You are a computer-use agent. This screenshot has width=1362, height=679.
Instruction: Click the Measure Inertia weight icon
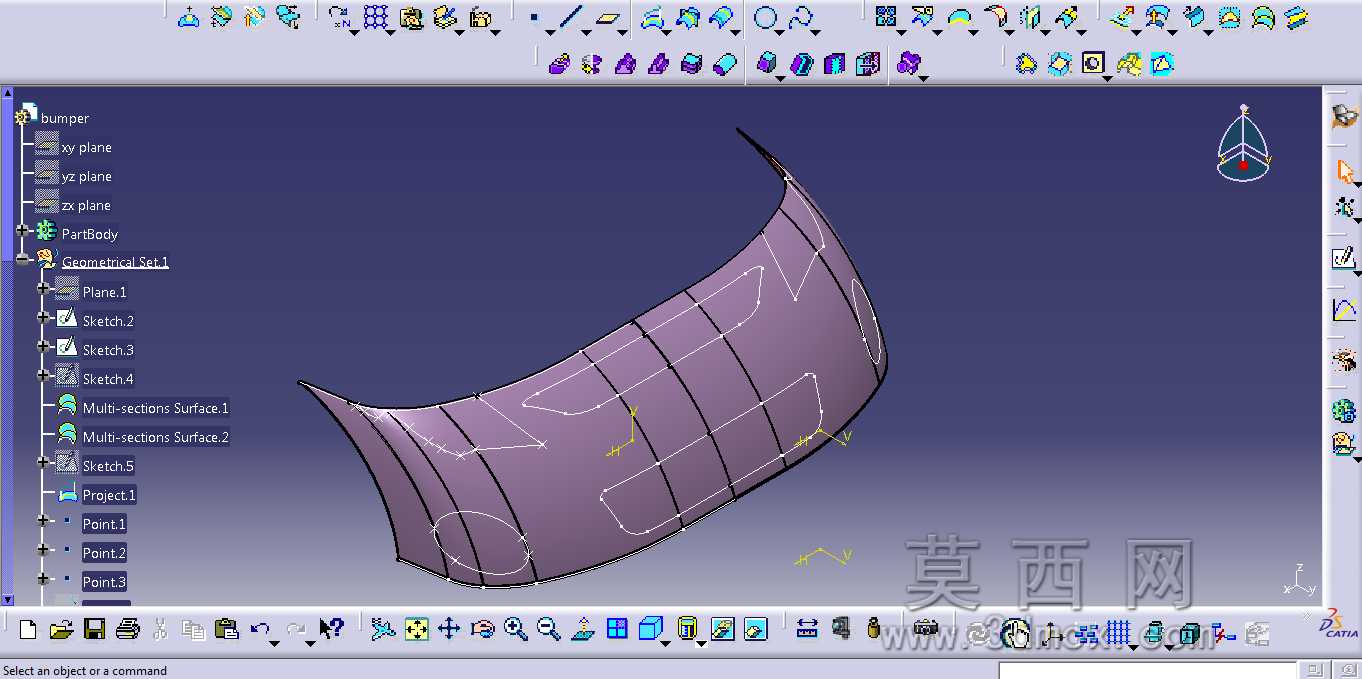[874, 629]
